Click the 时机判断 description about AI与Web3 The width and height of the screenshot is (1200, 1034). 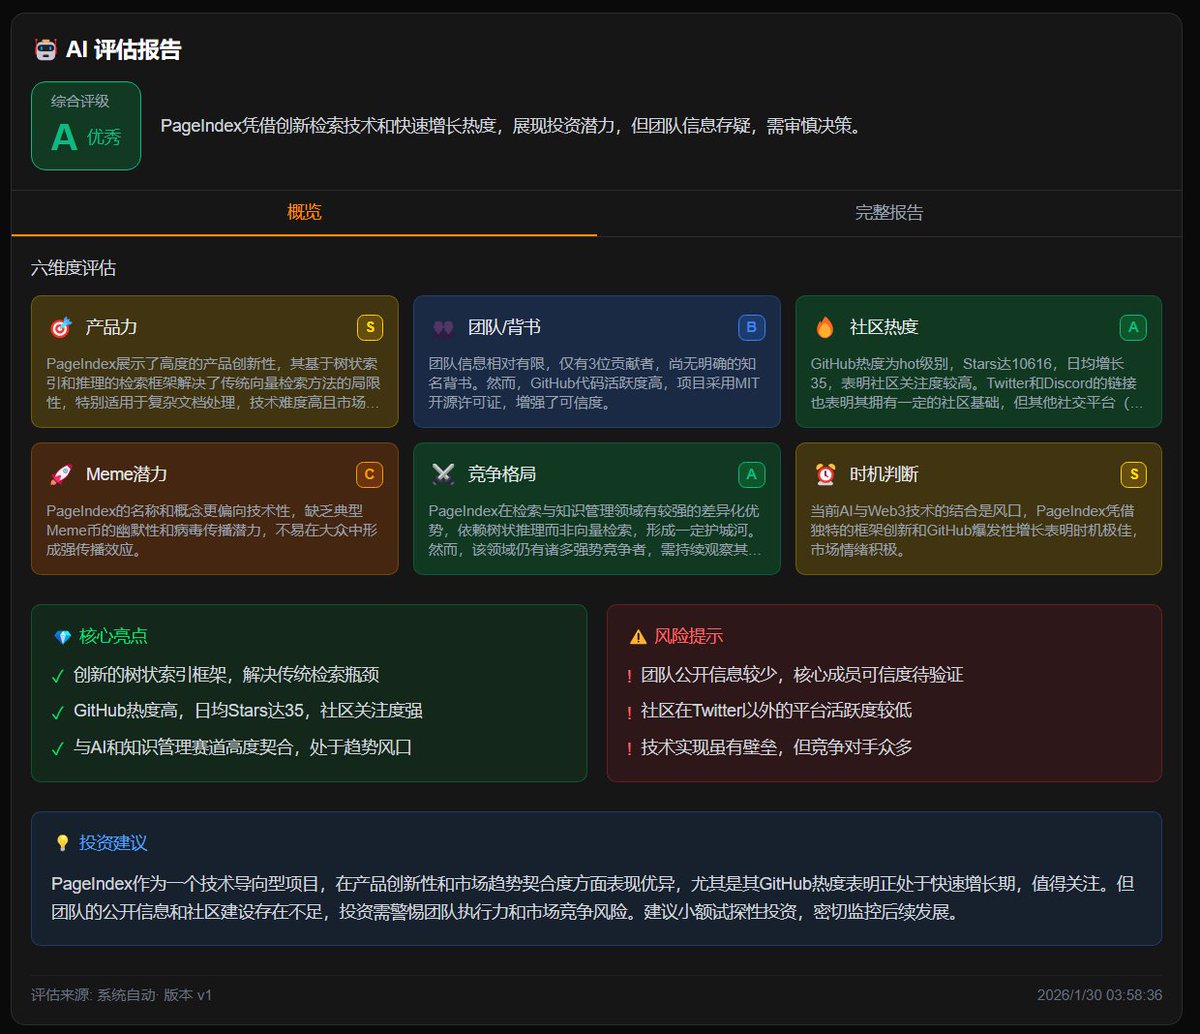975,530
